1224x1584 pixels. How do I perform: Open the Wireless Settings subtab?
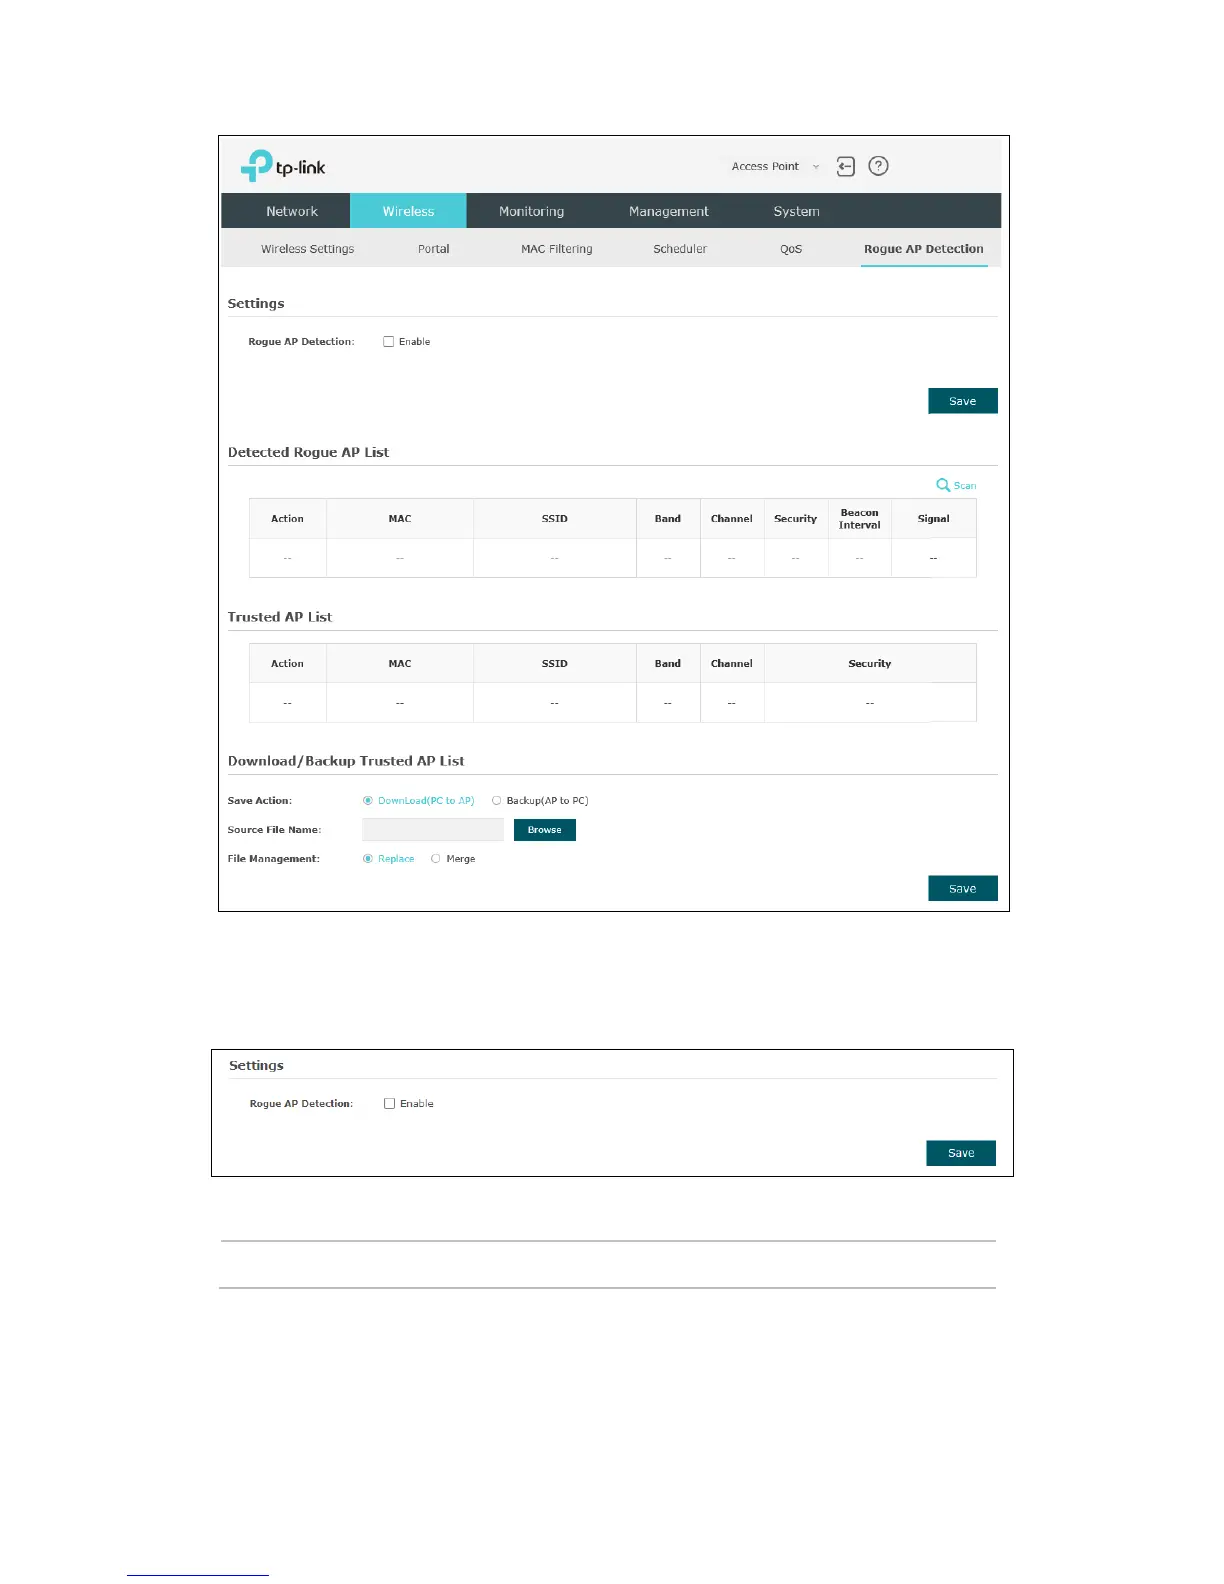[308, 249]
